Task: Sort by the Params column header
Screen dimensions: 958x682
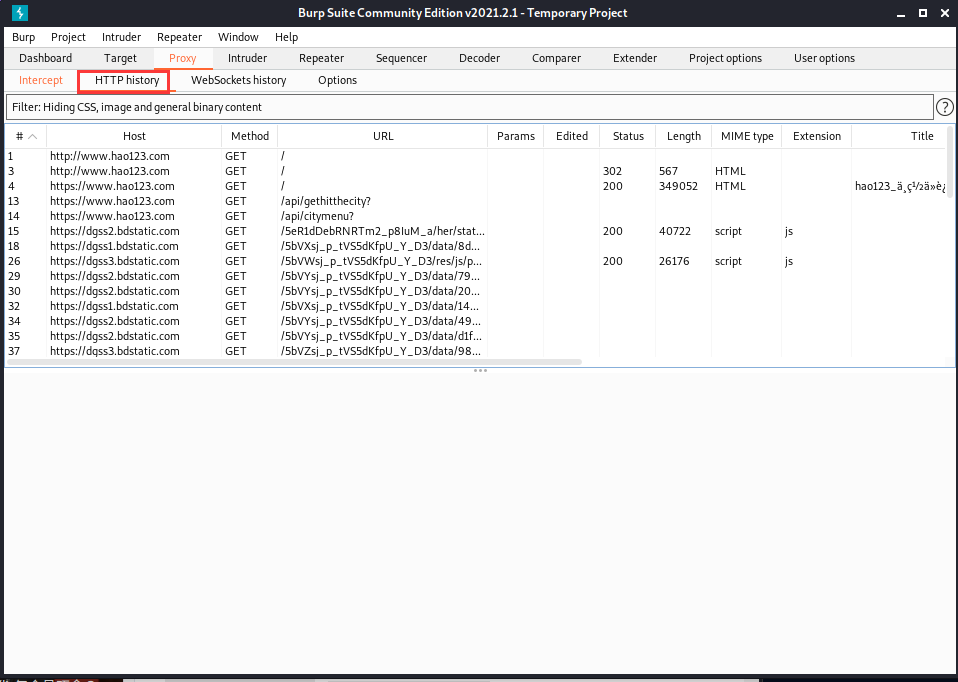Action: tap(516, 136)
